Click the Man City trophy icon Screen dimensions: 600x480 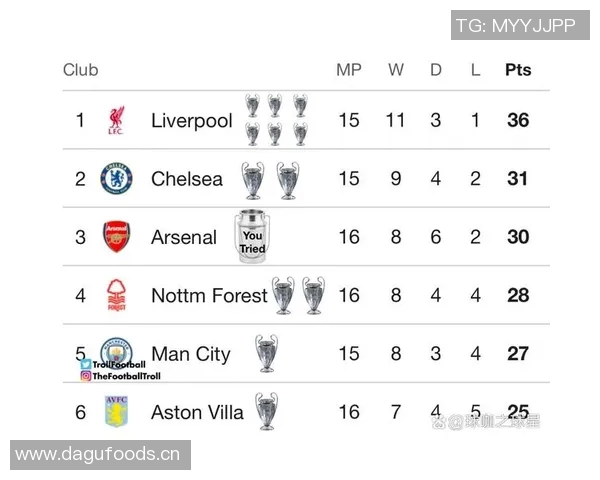(265, 353)
